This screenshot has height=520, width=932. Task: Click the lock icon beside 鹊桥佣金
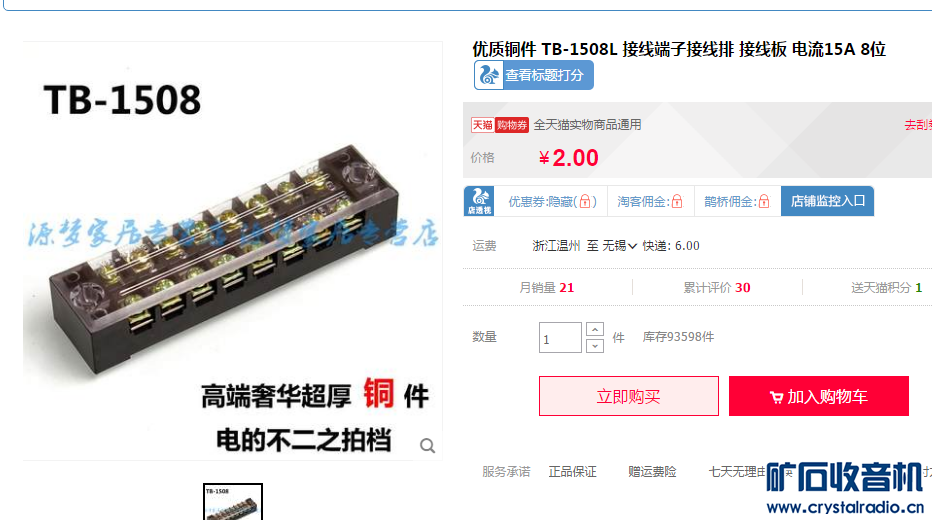point(764,201)
